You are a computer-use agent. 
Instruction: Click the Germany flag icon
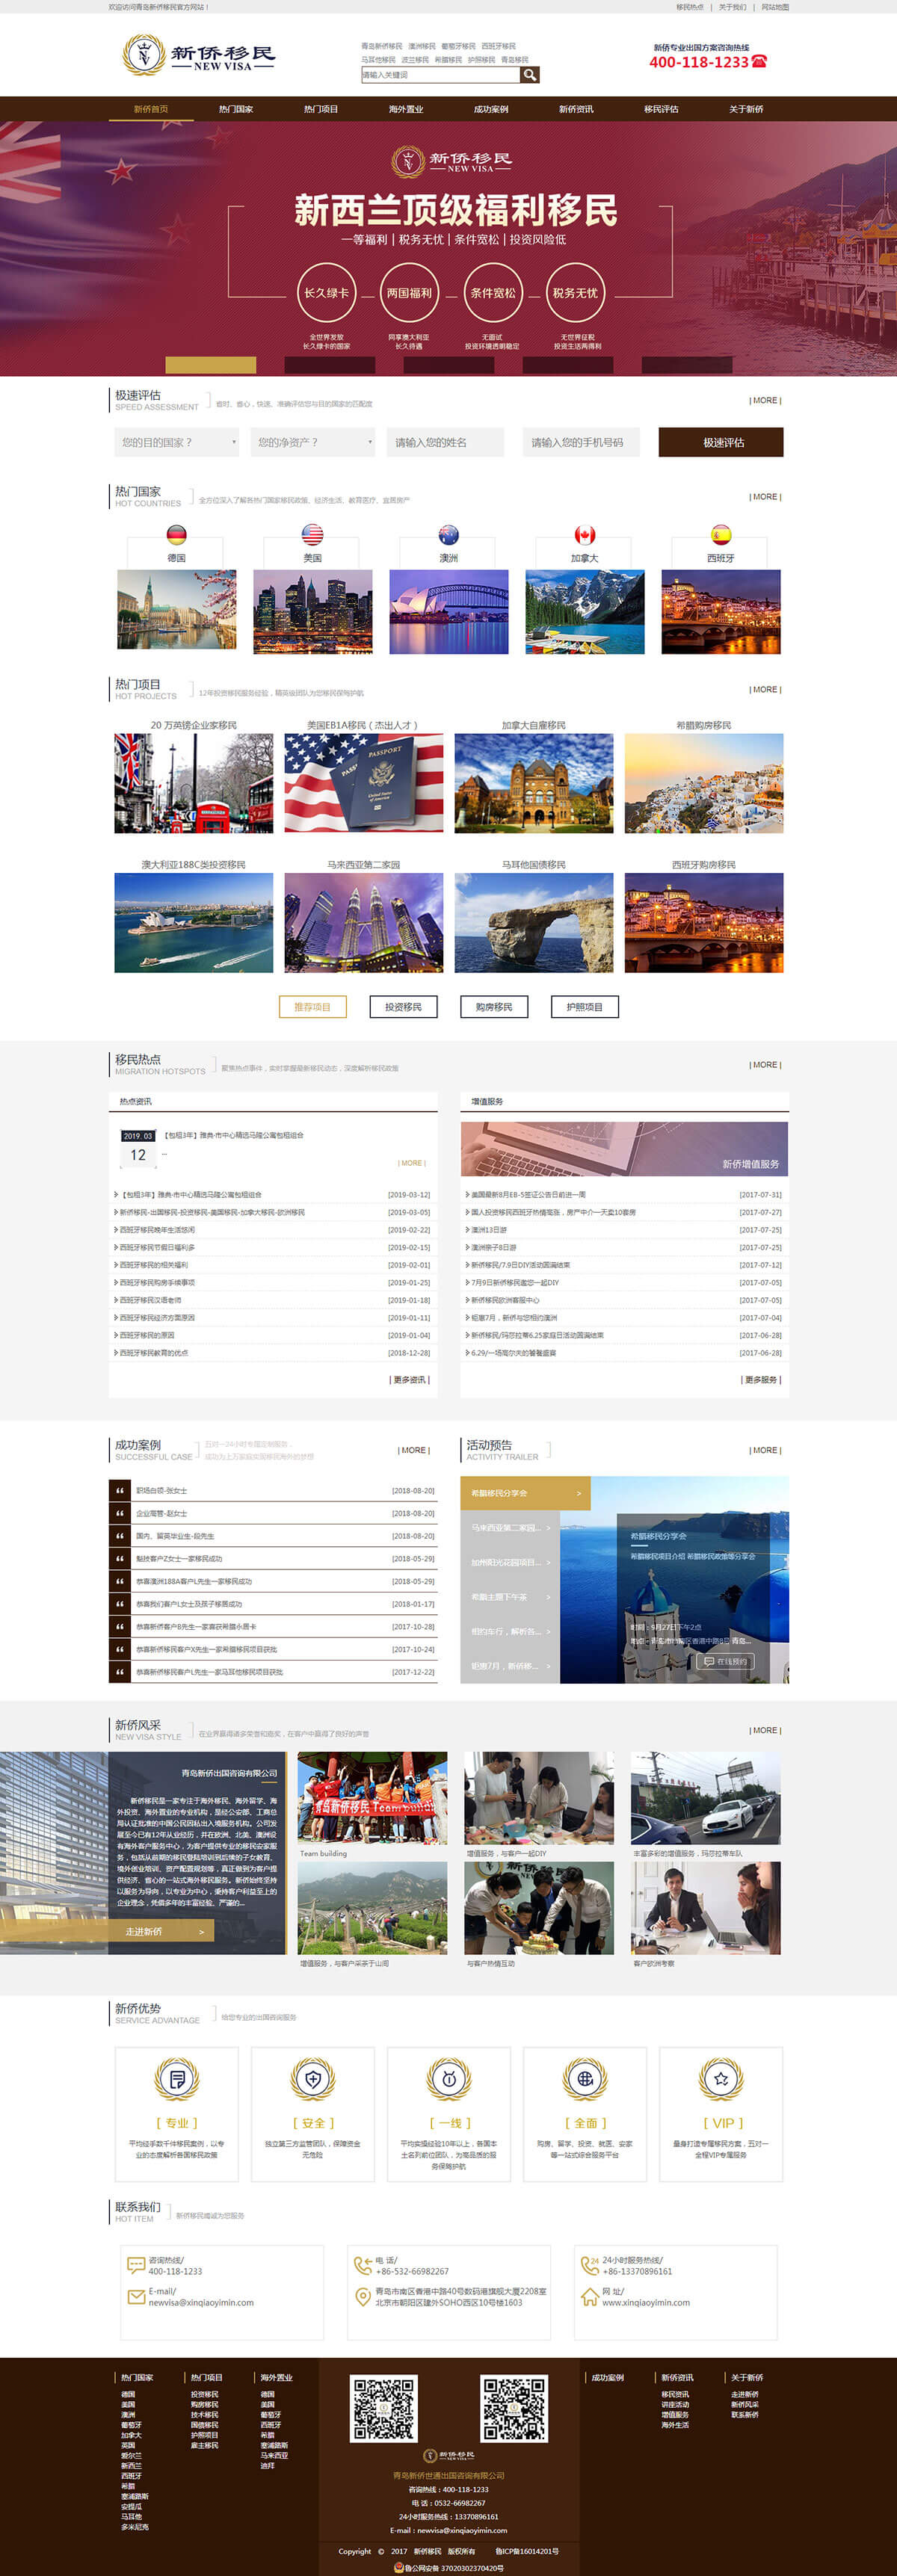tap(176, 534)
